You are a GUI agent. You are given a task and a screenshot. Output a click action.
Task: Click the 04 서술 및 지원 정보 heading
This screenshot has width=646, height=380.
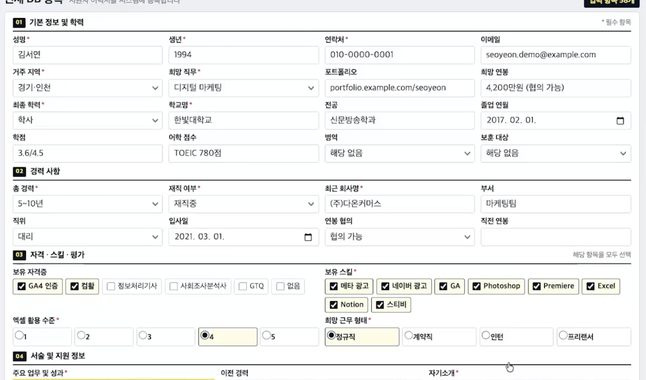[x=49, y=356]
